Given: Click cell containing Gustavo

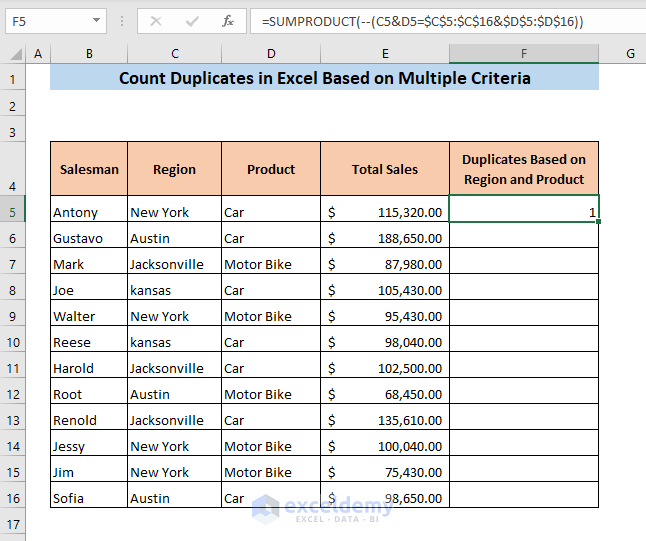Looking at the screenshot, I should pos(89,238).
